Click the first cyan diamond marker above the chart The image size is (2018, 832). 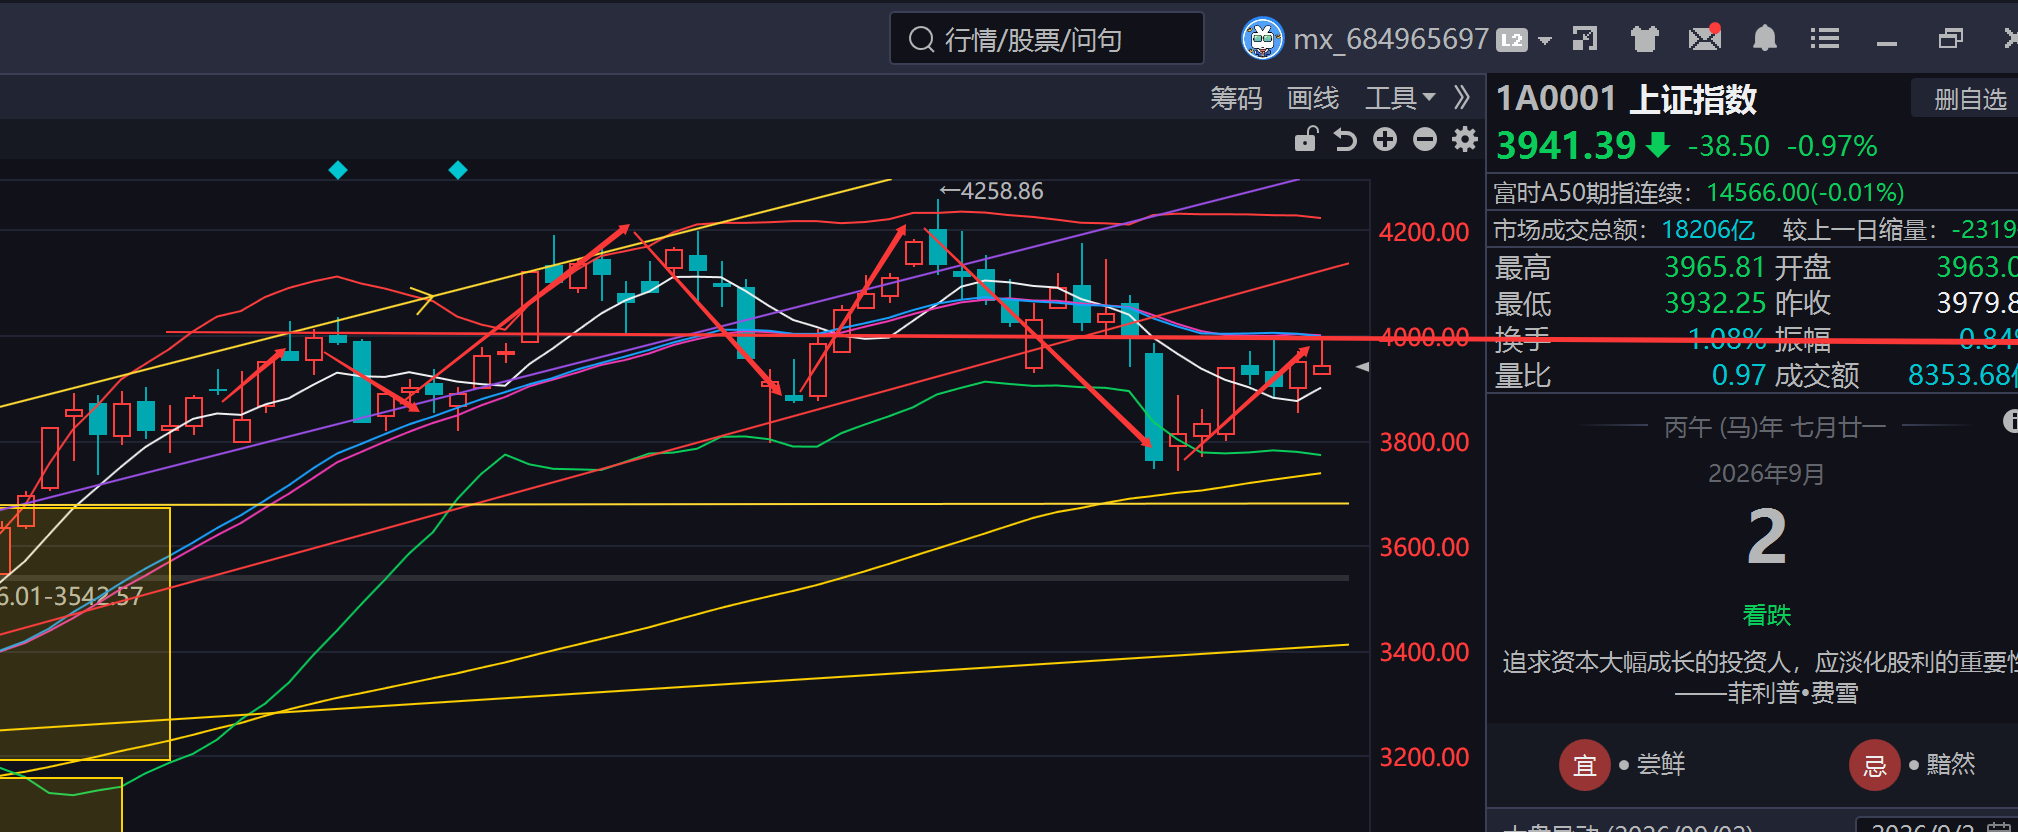coord(338,170)
